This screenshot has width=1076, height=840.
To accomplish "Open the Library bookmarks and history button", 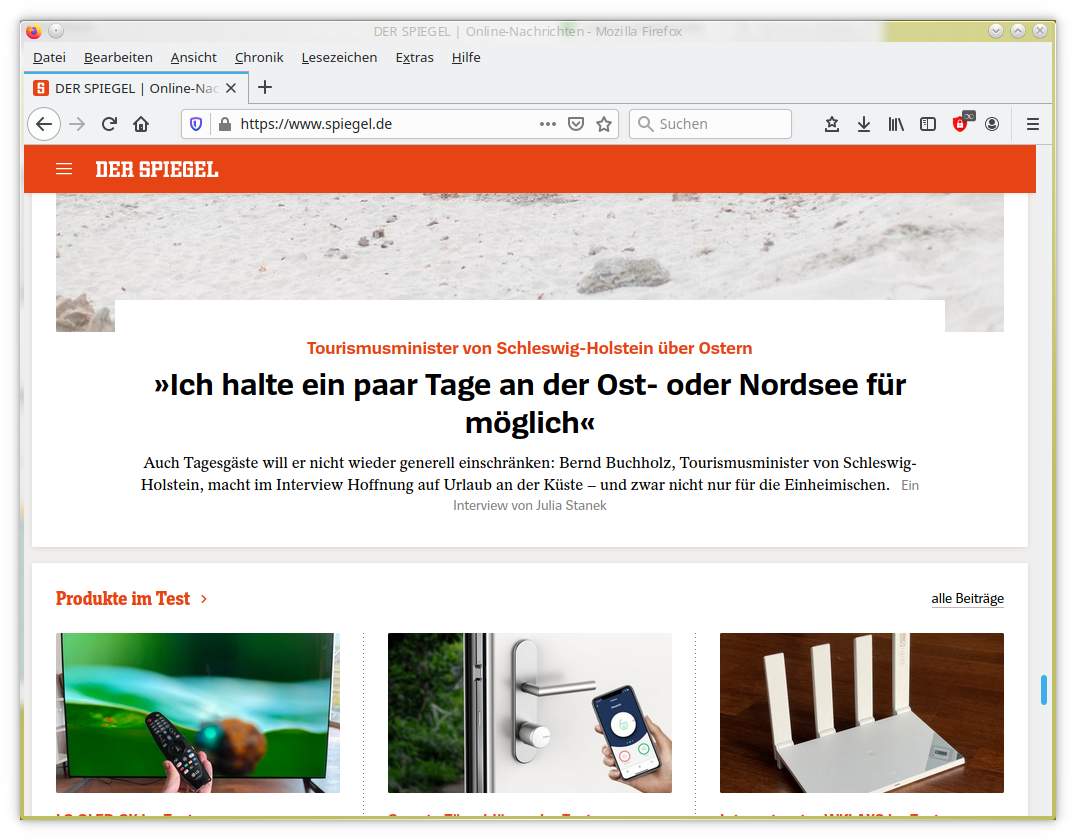I will click(x=896, y=124).
